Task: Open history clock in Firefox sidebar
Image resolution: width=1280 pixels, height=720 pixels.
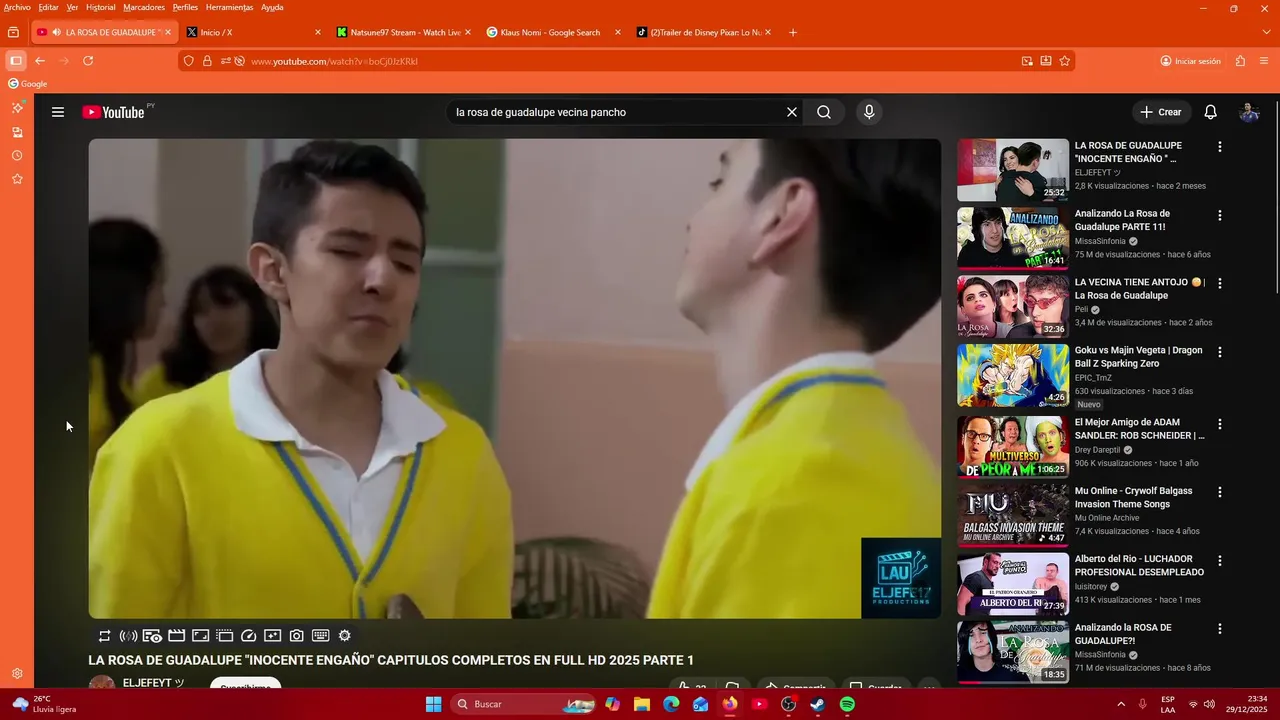Action: 17,156
